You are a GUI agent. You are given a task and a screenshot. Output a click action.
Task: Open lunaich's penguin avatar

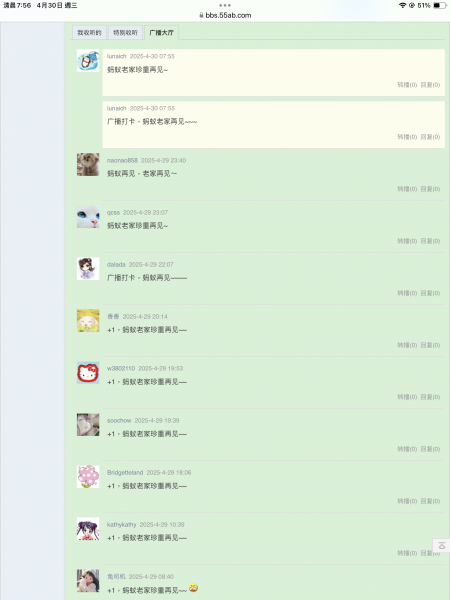click(88, 60)
